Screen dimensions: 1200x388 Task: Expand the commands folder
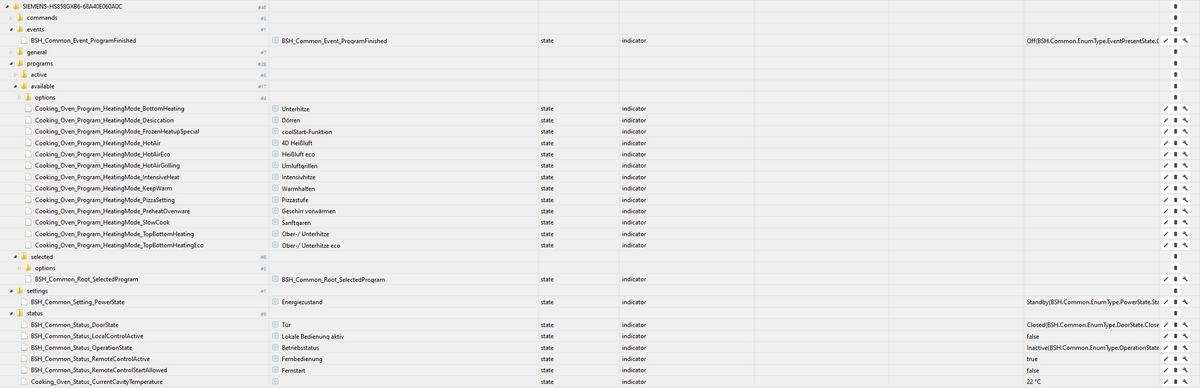(x=10, y=18)
